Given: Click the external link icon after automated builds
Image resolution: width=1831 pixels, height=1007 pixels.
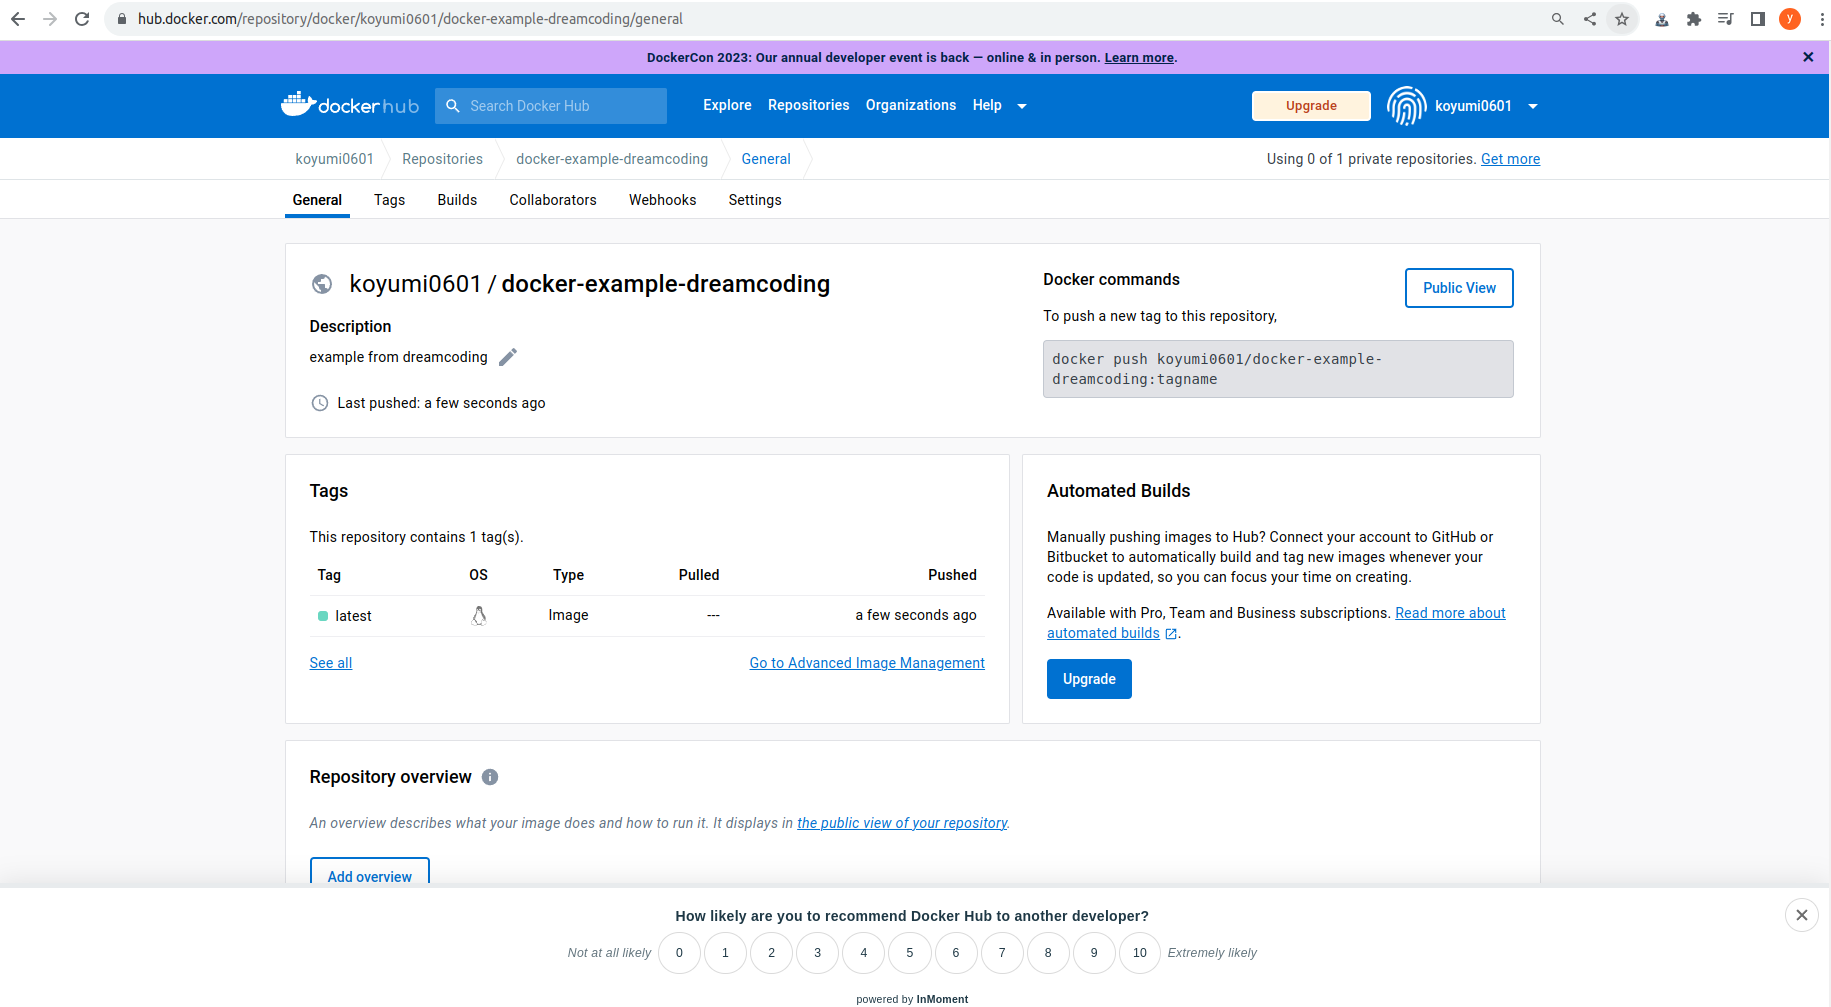Looking at the screenshot, I should [x=1171, y=634].
